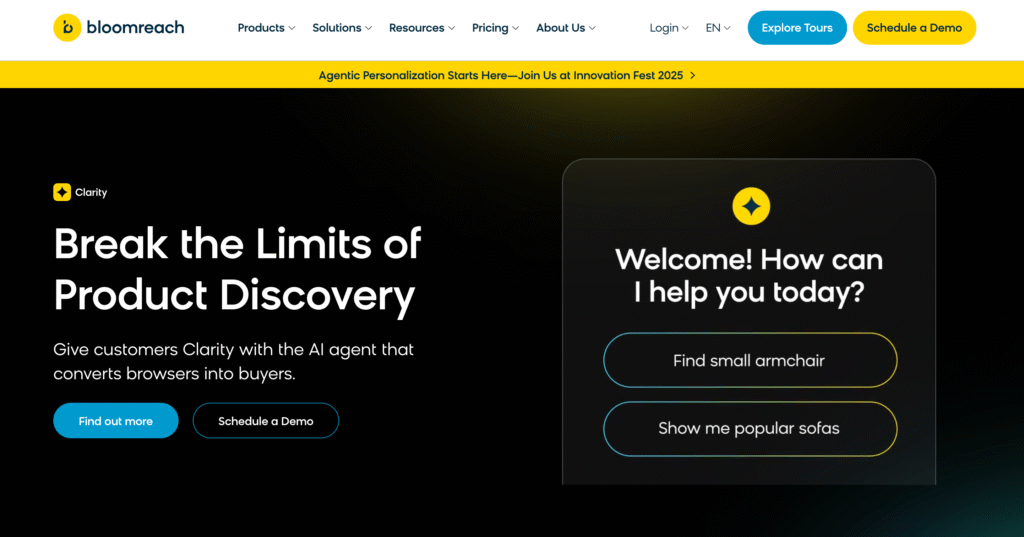Select the Find small armchair suggestion
The width and height of the screenshot is (1024, 537).
click(x=750, y=361)
